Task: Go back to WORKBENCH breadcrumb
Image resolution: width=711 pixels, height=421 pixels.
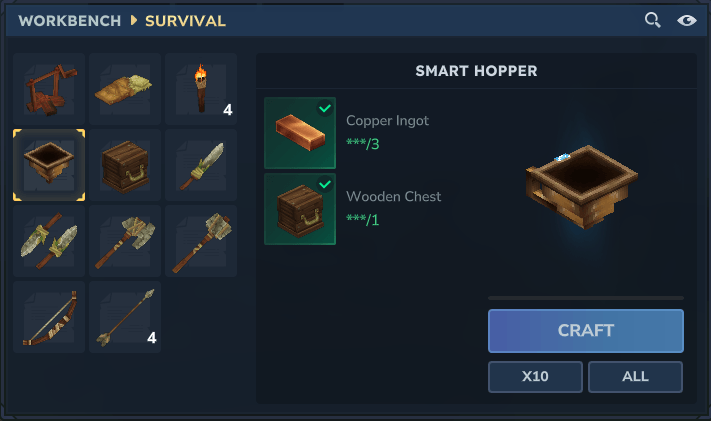Action: click(x=70, y=21)
